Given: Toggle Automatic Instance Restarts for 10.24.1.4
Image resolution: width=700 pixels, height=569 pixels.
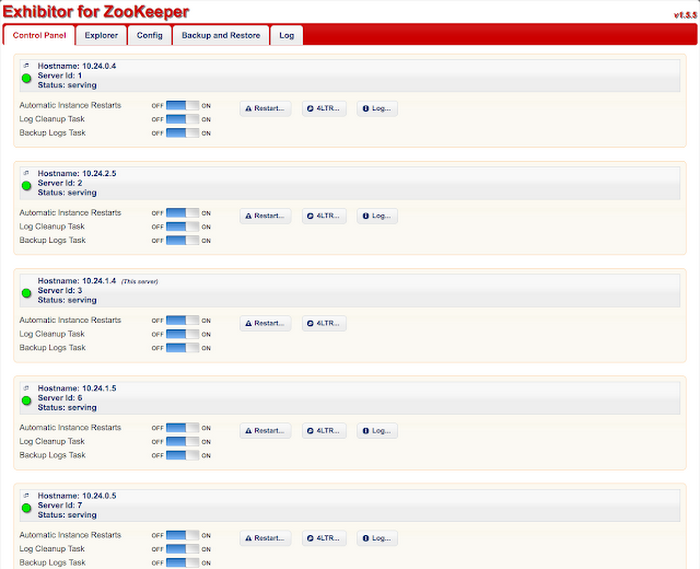Looking at the screenshot, I should point(182,320).
